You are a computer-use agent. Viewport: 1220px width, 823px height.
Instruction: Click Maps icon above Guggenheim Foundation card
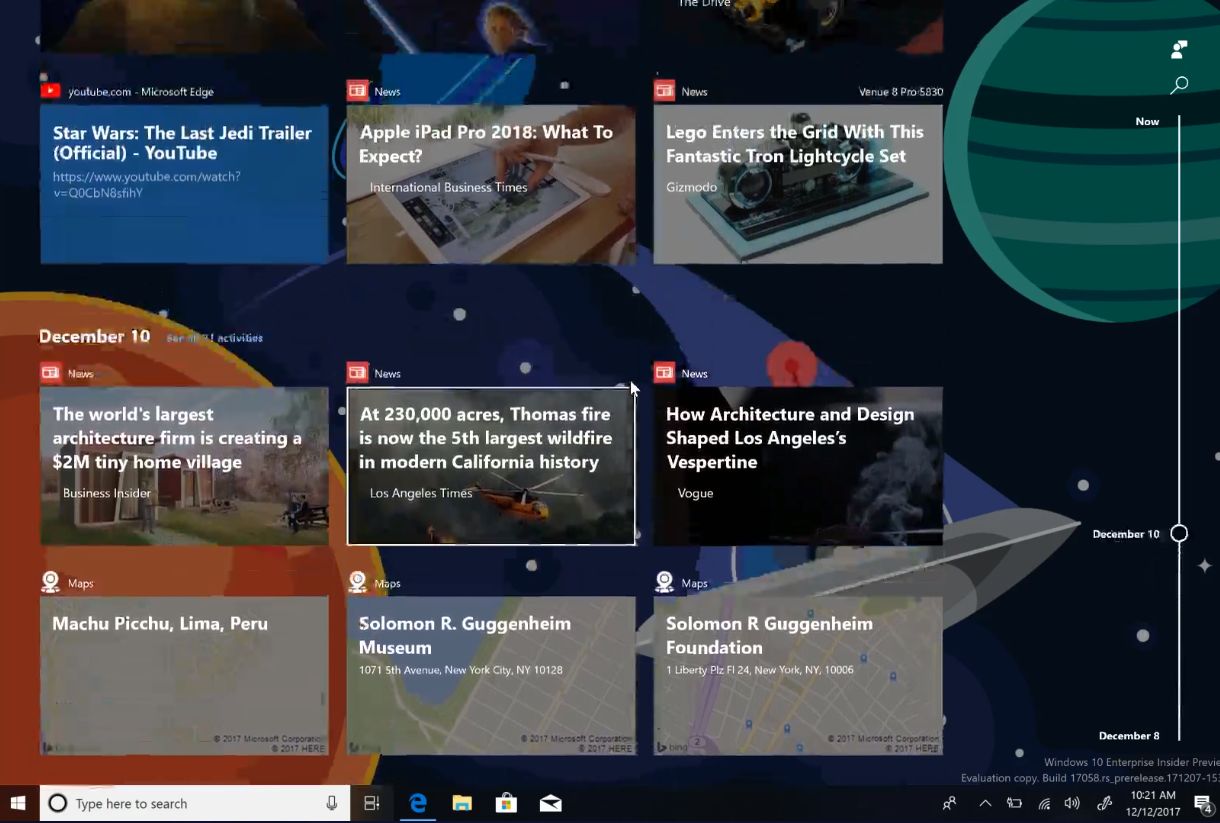[664, 582]
